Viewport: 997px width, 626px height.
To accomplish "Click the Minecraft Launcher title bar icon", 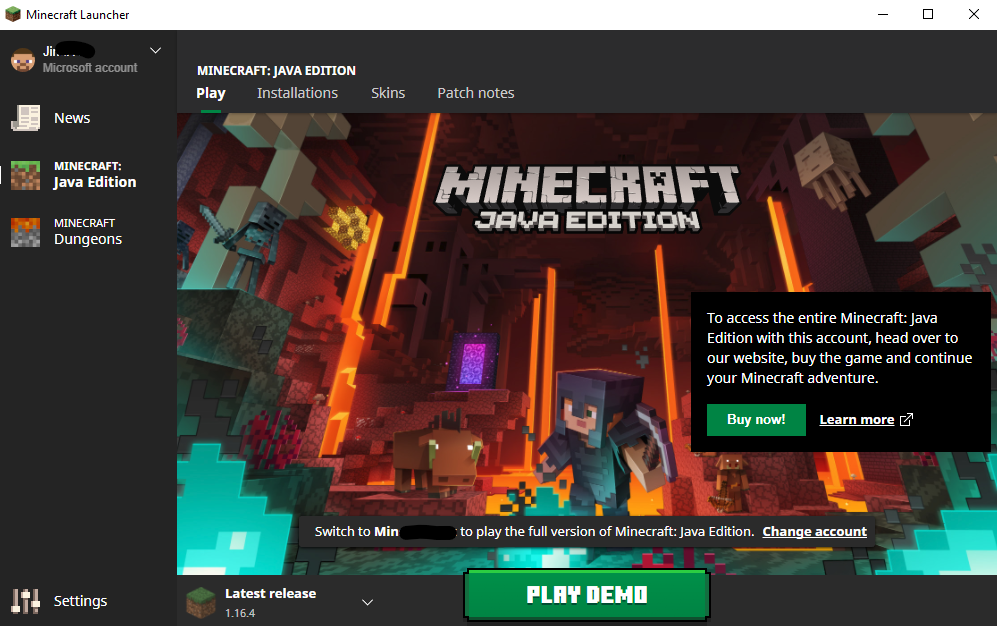I will click(x=13, y=14).
